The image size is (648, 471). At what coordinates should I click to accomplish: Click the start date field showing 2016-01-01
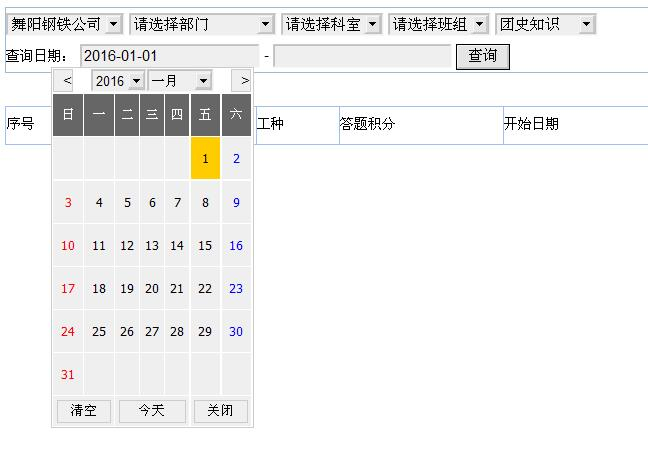tap(169, 56)
